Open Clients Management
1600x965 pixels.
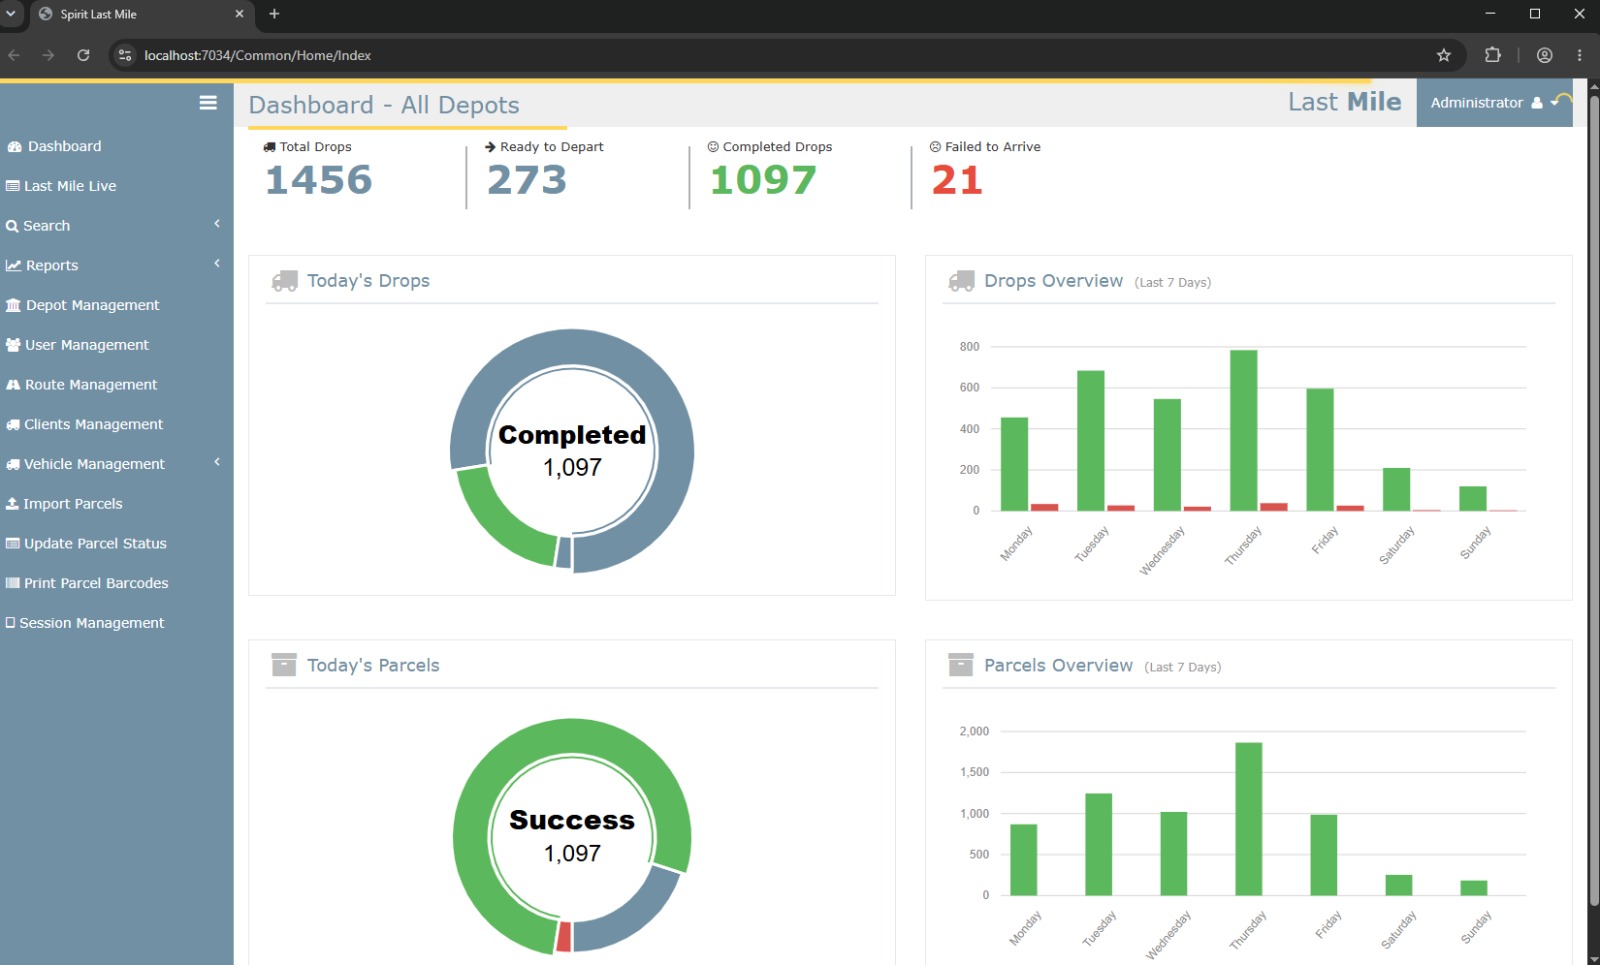93,425
